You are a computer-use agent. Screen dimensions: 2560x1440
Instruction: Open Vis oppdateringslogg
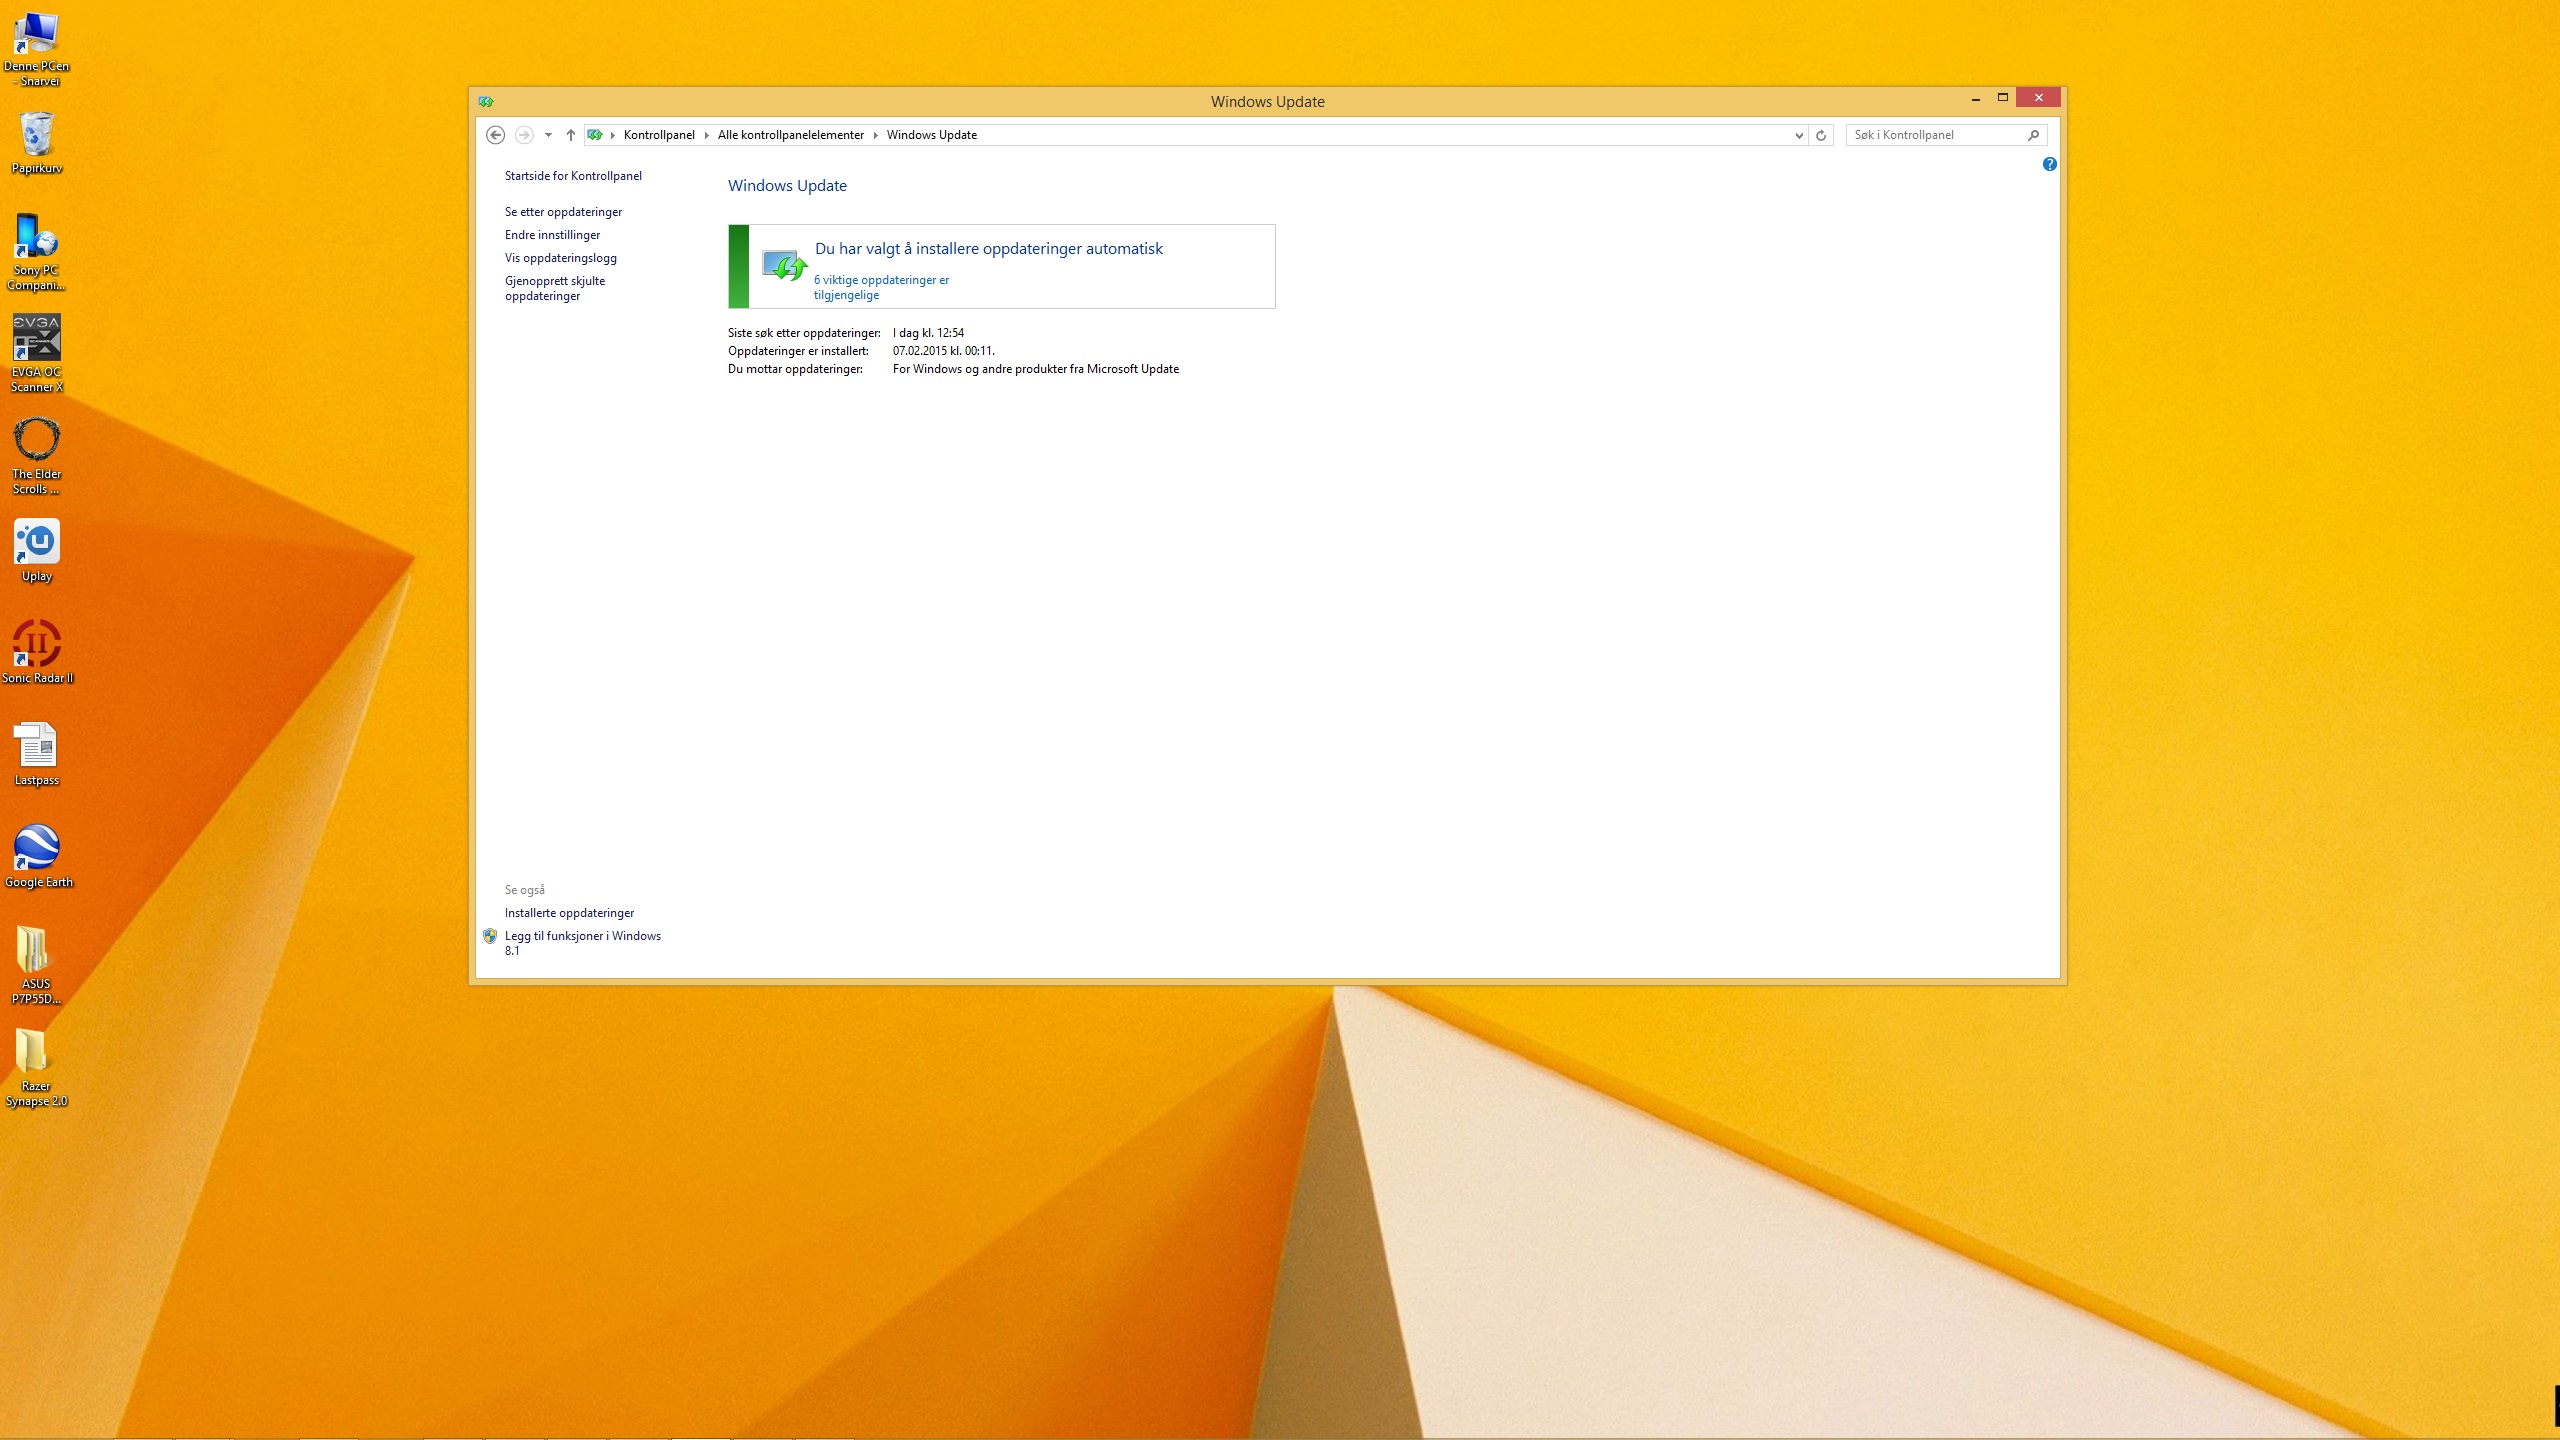[560, 258]
